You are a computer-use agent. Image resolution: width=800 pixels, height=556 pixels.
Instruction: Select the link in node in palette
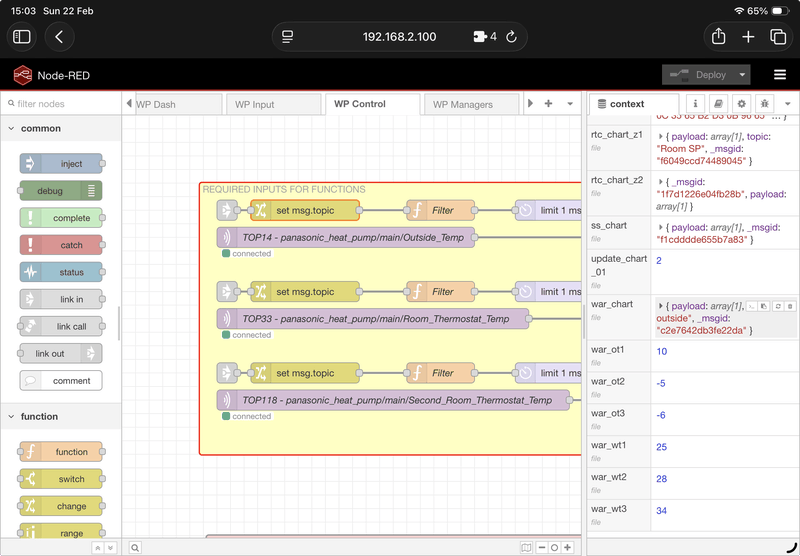[61, 299]
